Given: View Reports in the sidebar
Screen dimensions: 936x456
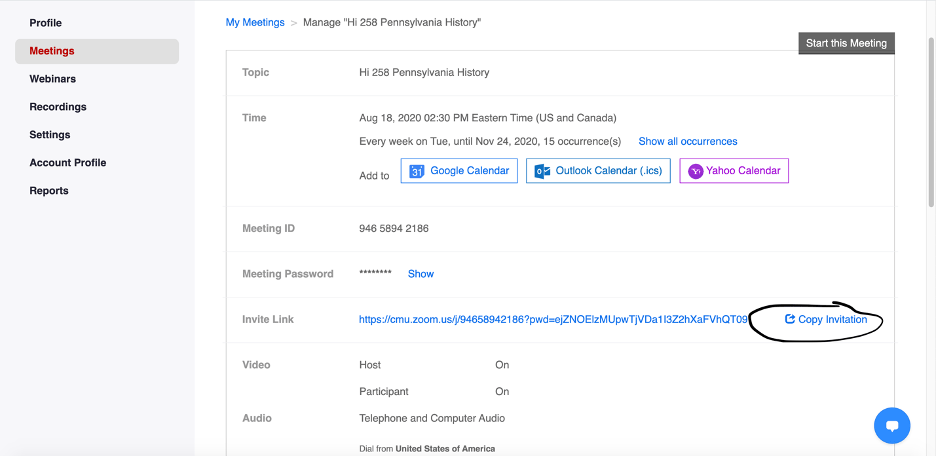Looking at the screenshot, I should (x=49, y=191).
